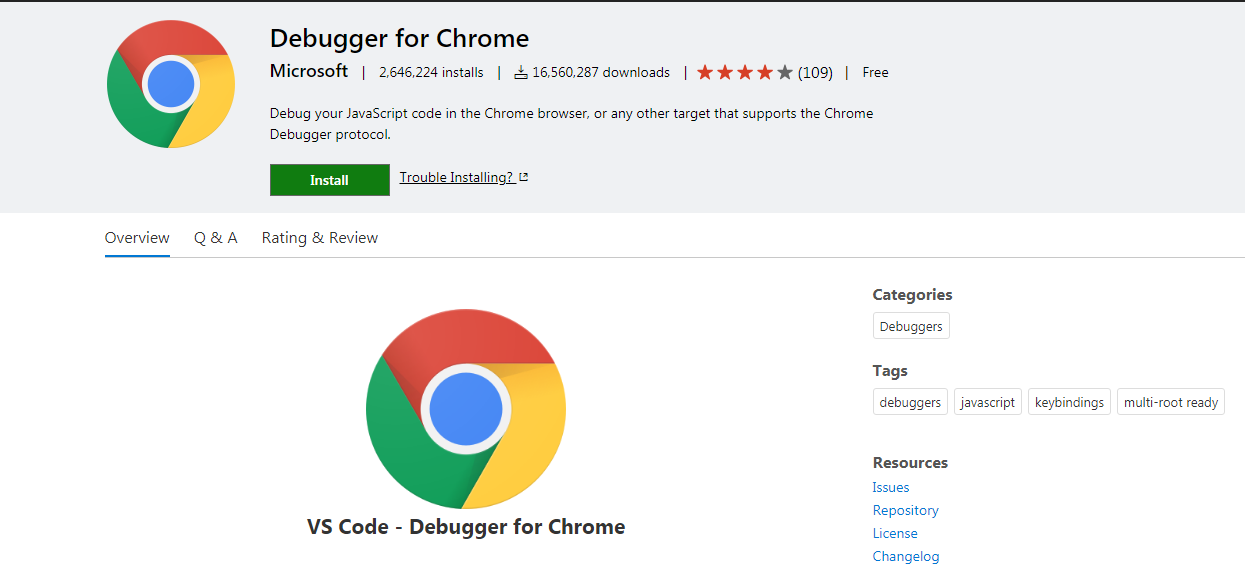Click the large Chrome logo in Overview
Screen dimensions: 1245x569
click(466, 408)
